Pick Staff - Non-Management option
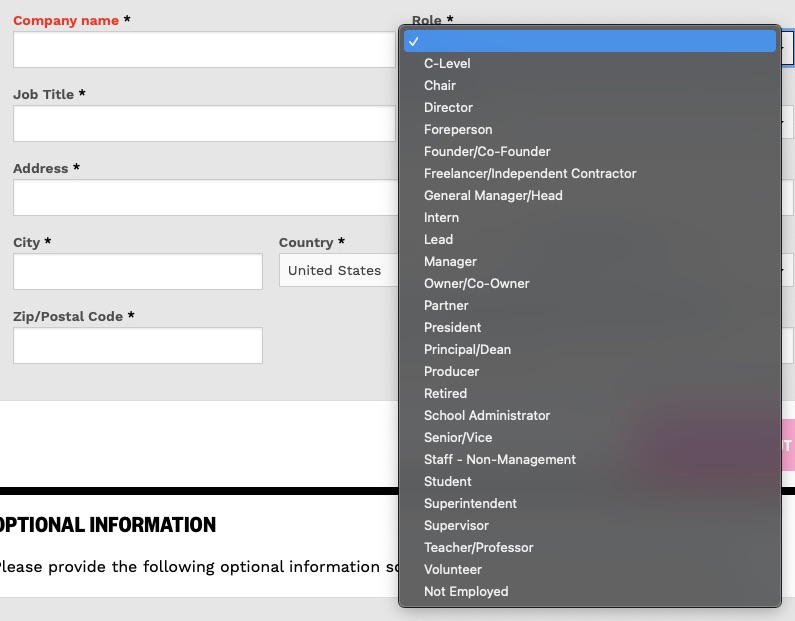The width and height of the screenshot is (795, 621). click(500, 459)
